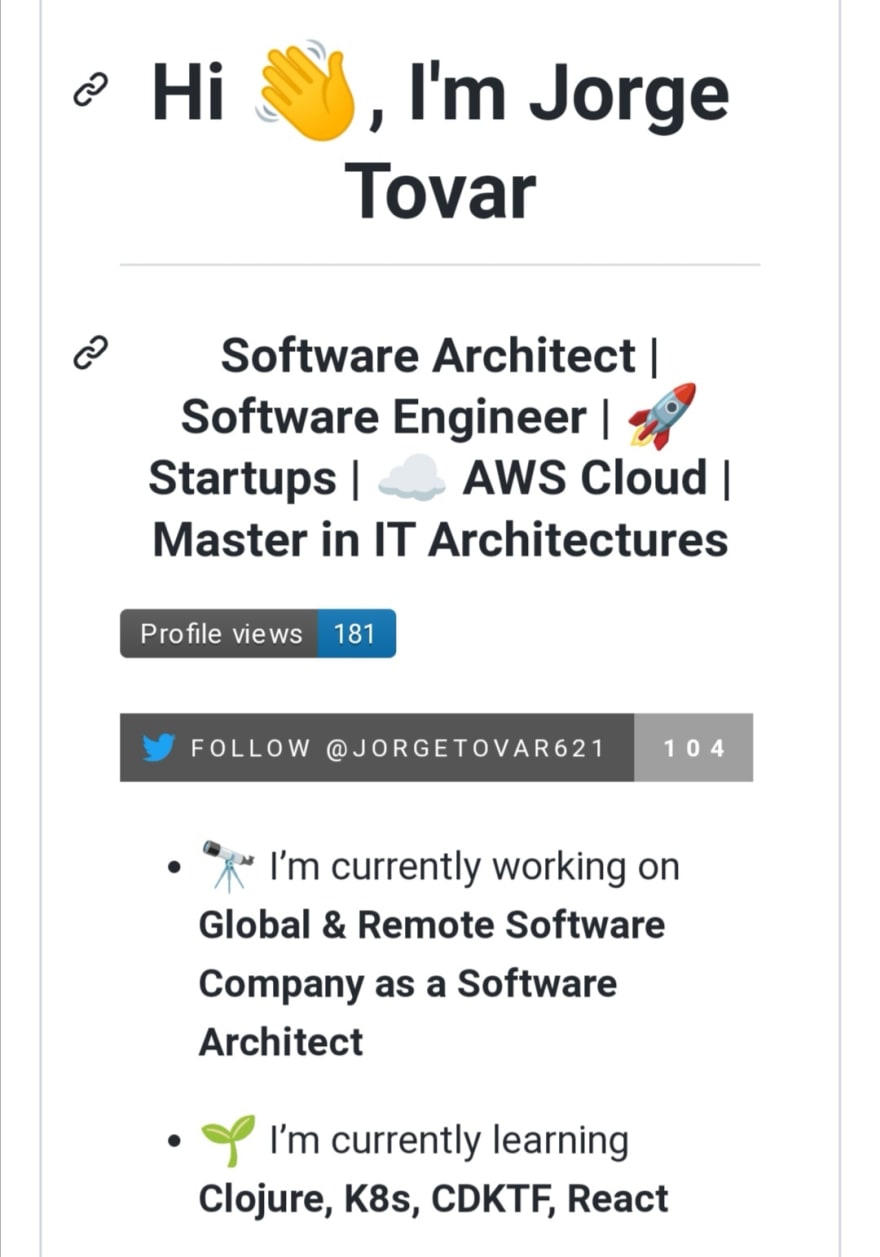Click the waving hand emoji in the heading
This screenshot has height=1257, width=880.
[307, 91]
